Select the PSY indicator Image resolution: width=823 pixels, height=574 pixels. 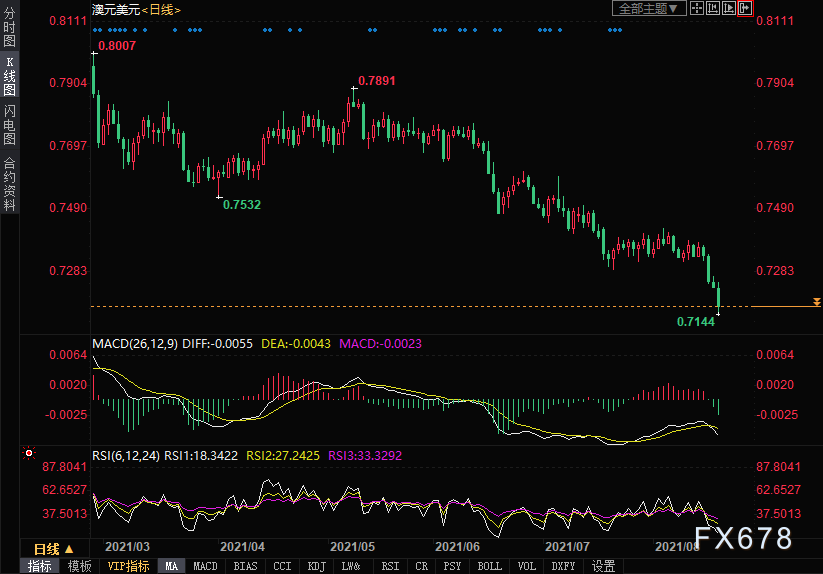tap(452, 566)
